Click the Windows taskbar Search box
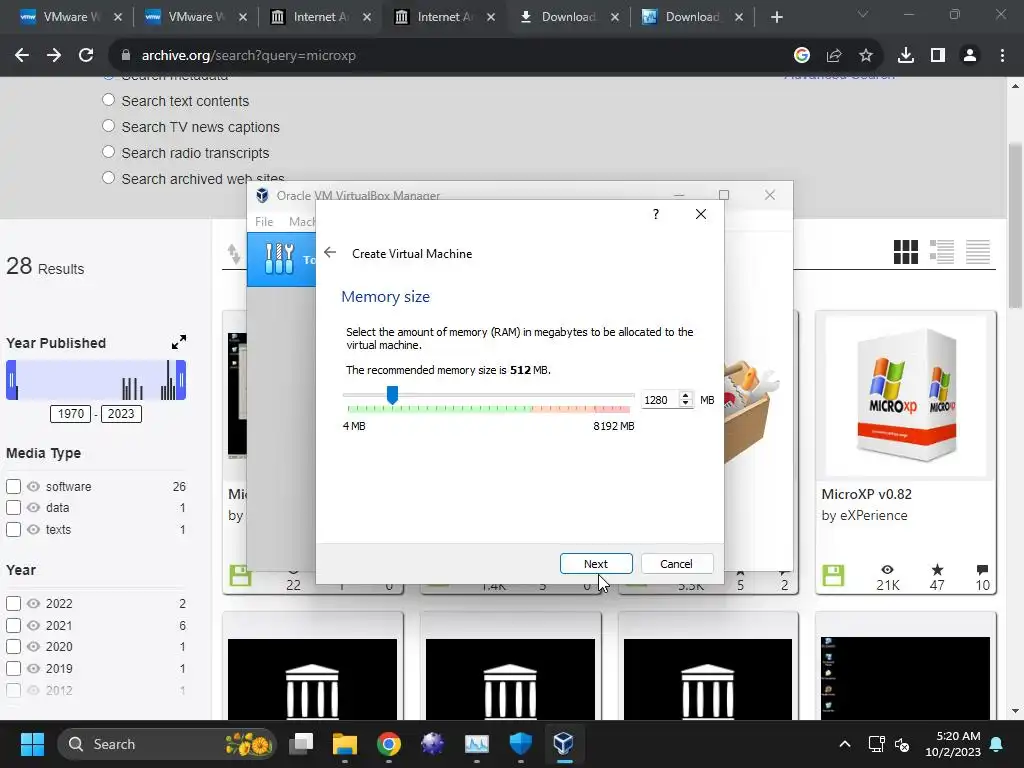The image size is (1024, 768). (167, 744)
